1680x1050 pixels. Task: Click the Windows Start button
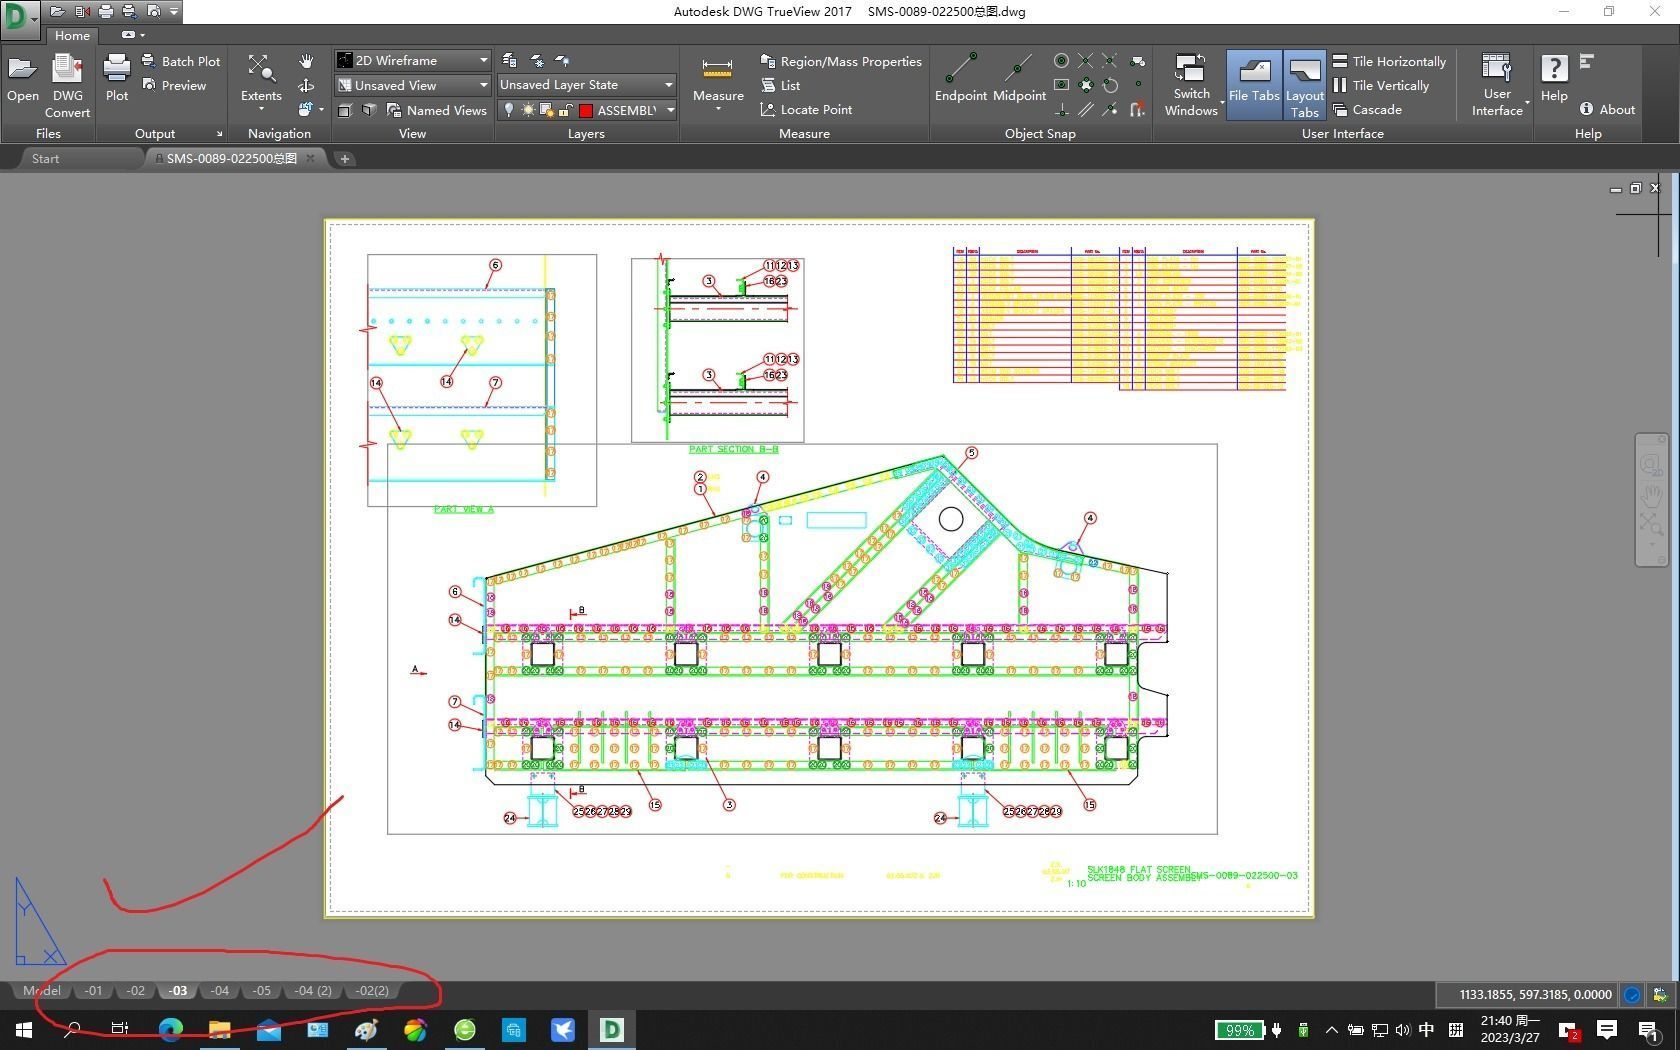coord(23,1029)
